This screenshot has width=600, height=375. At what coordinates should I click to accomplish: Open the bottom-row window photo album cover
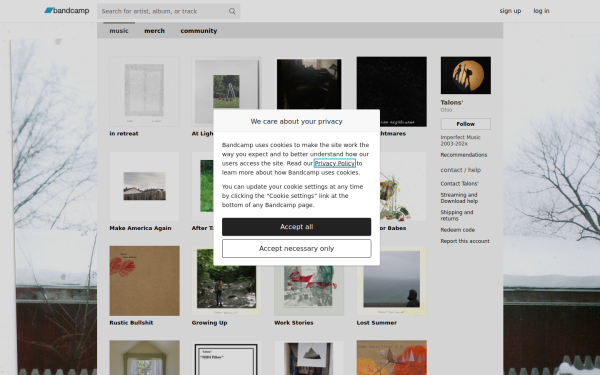(144, 358)
